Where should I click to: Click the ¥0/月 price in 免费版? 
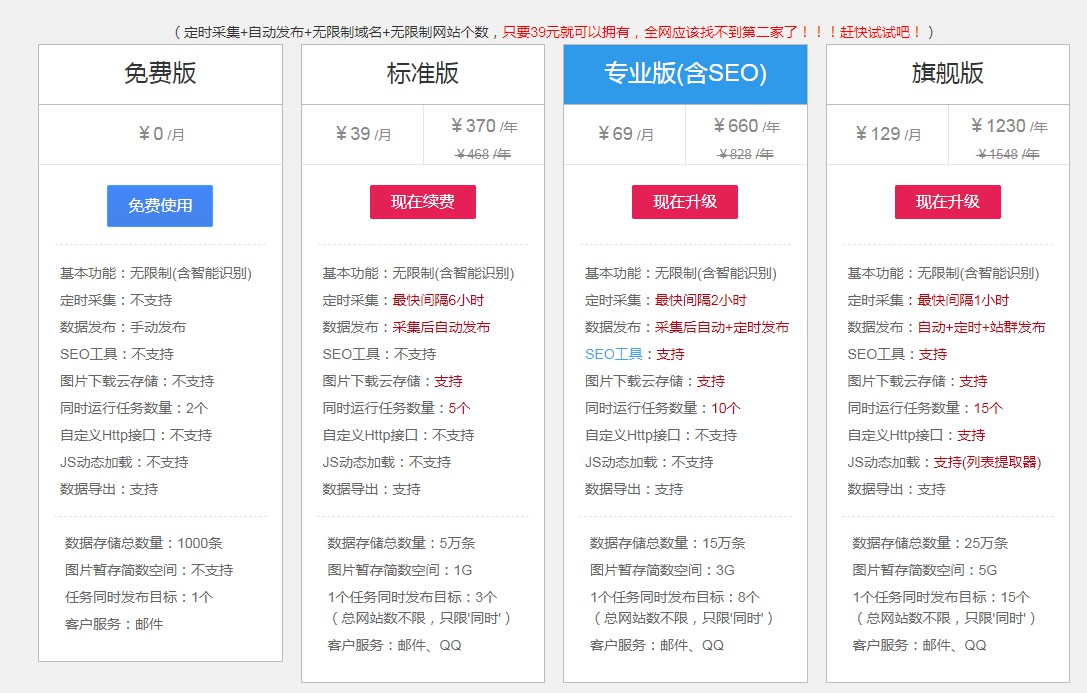[160, 134]
